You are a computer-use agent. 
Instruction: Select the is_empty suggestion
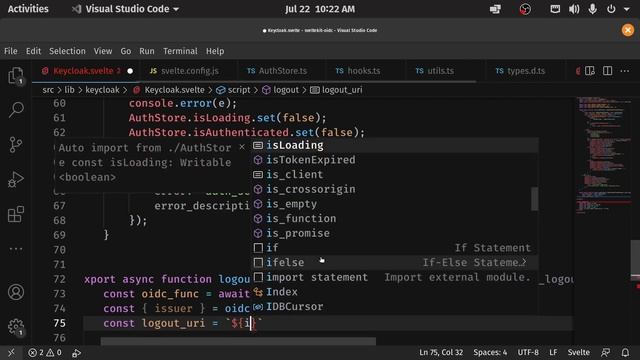tap(395, 204)
